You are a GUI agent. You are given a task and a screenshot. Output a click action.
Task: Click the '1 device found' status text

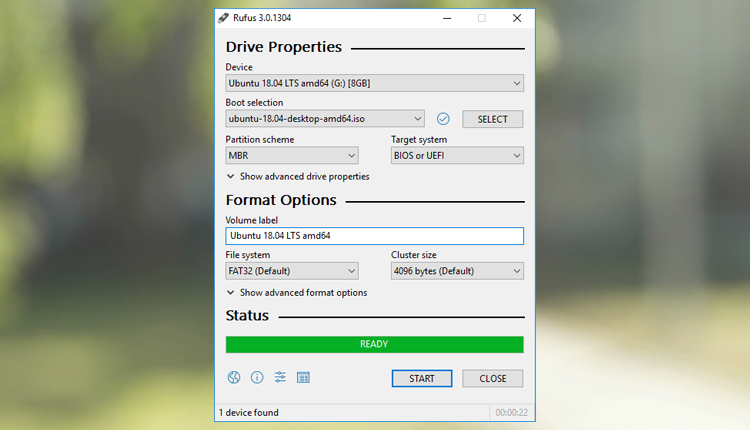(x=249, y=412)
